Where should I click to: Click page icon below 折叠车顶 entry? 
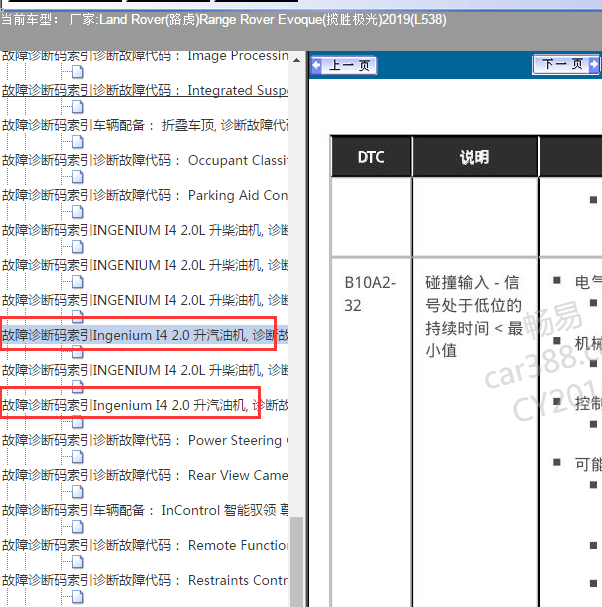(78, 142)
